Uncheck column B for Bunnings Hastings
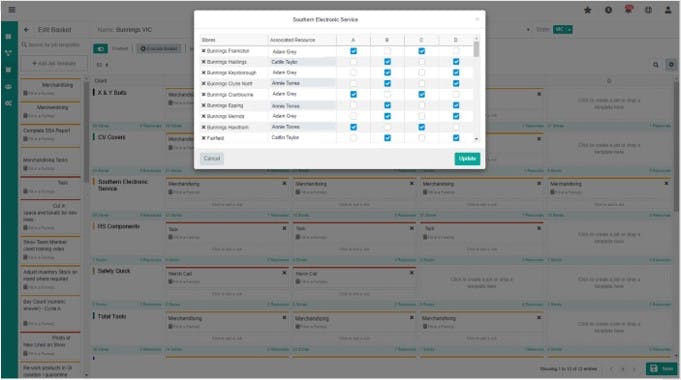 coord(387,62)
